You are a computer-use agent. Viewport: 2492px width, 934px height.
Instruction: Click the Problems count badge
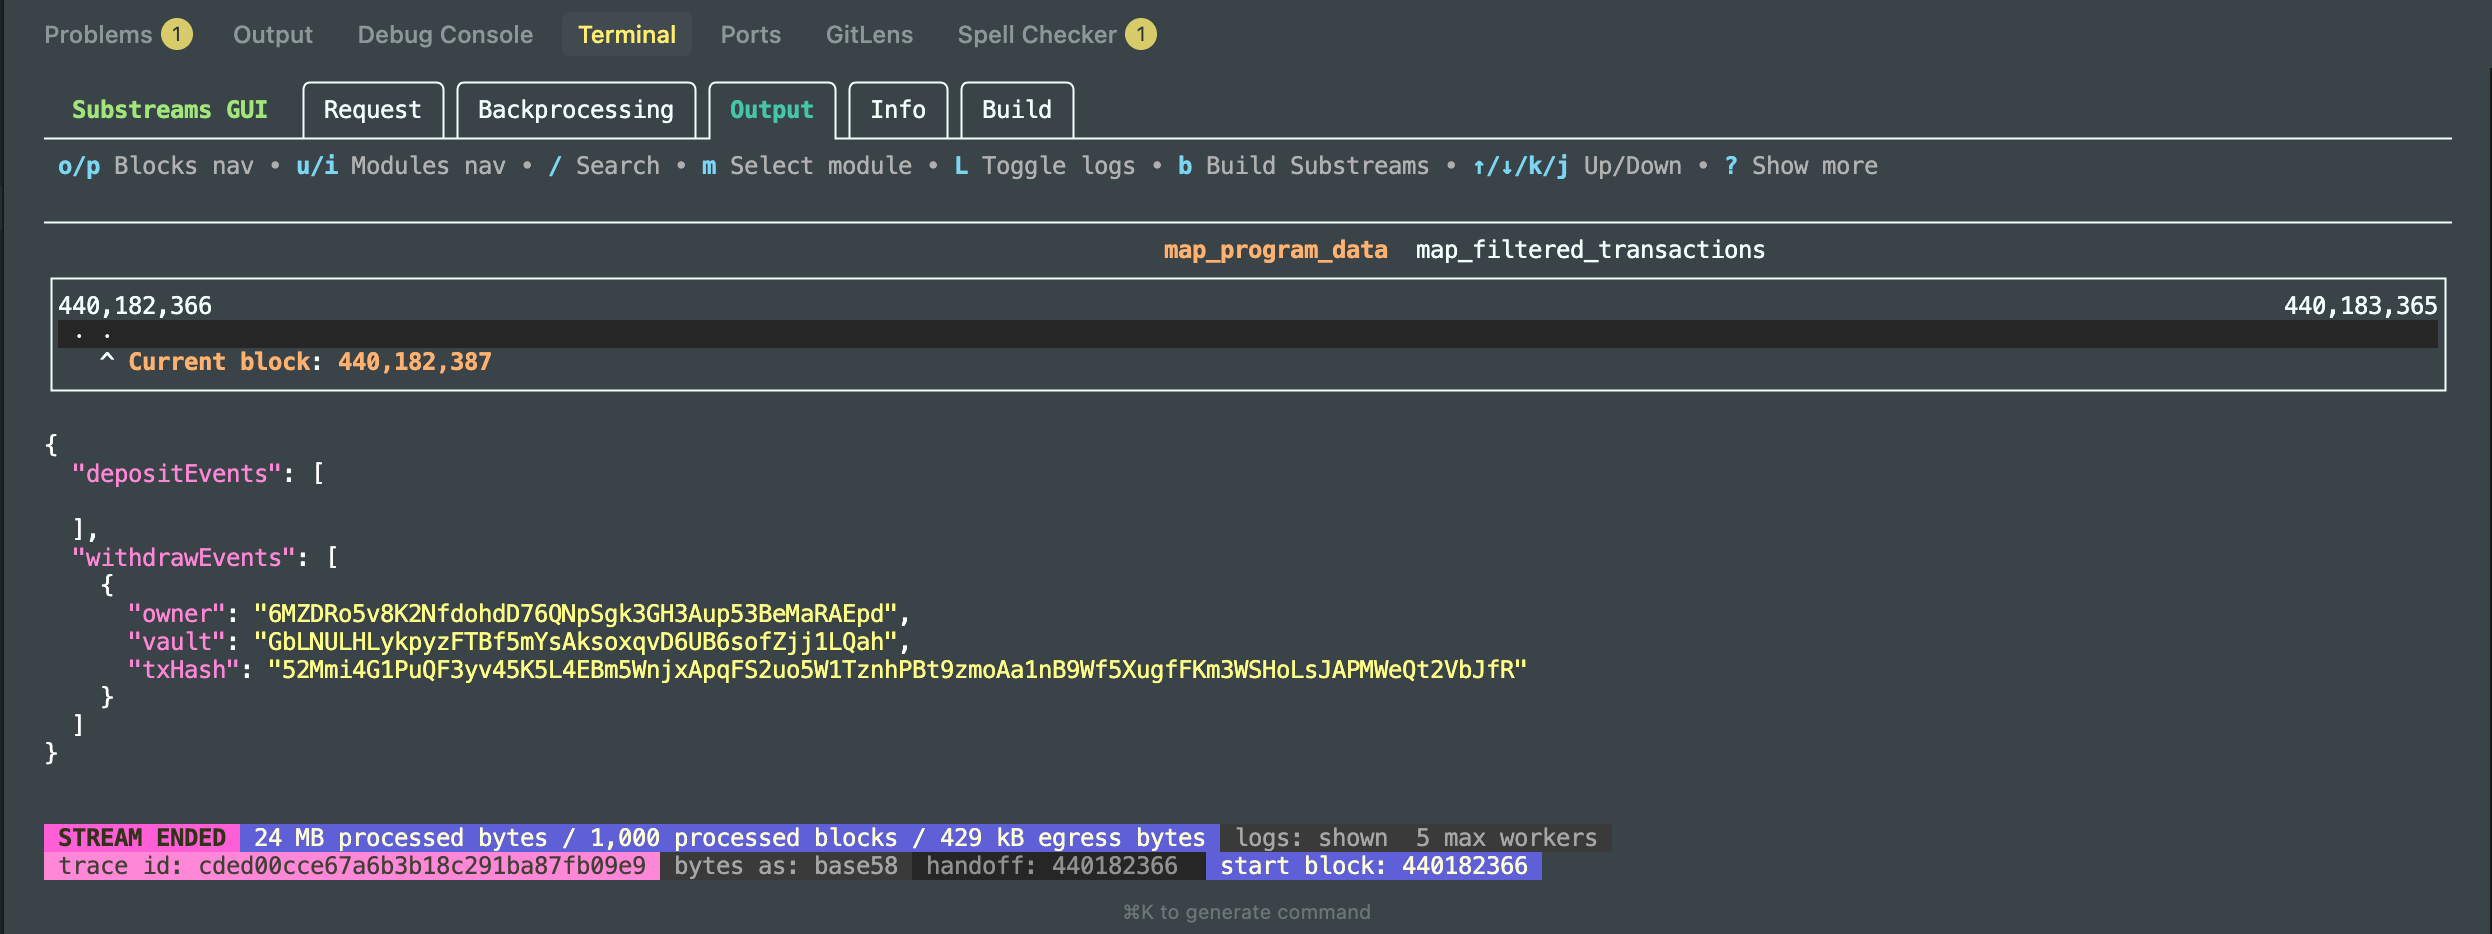(177, 35)
